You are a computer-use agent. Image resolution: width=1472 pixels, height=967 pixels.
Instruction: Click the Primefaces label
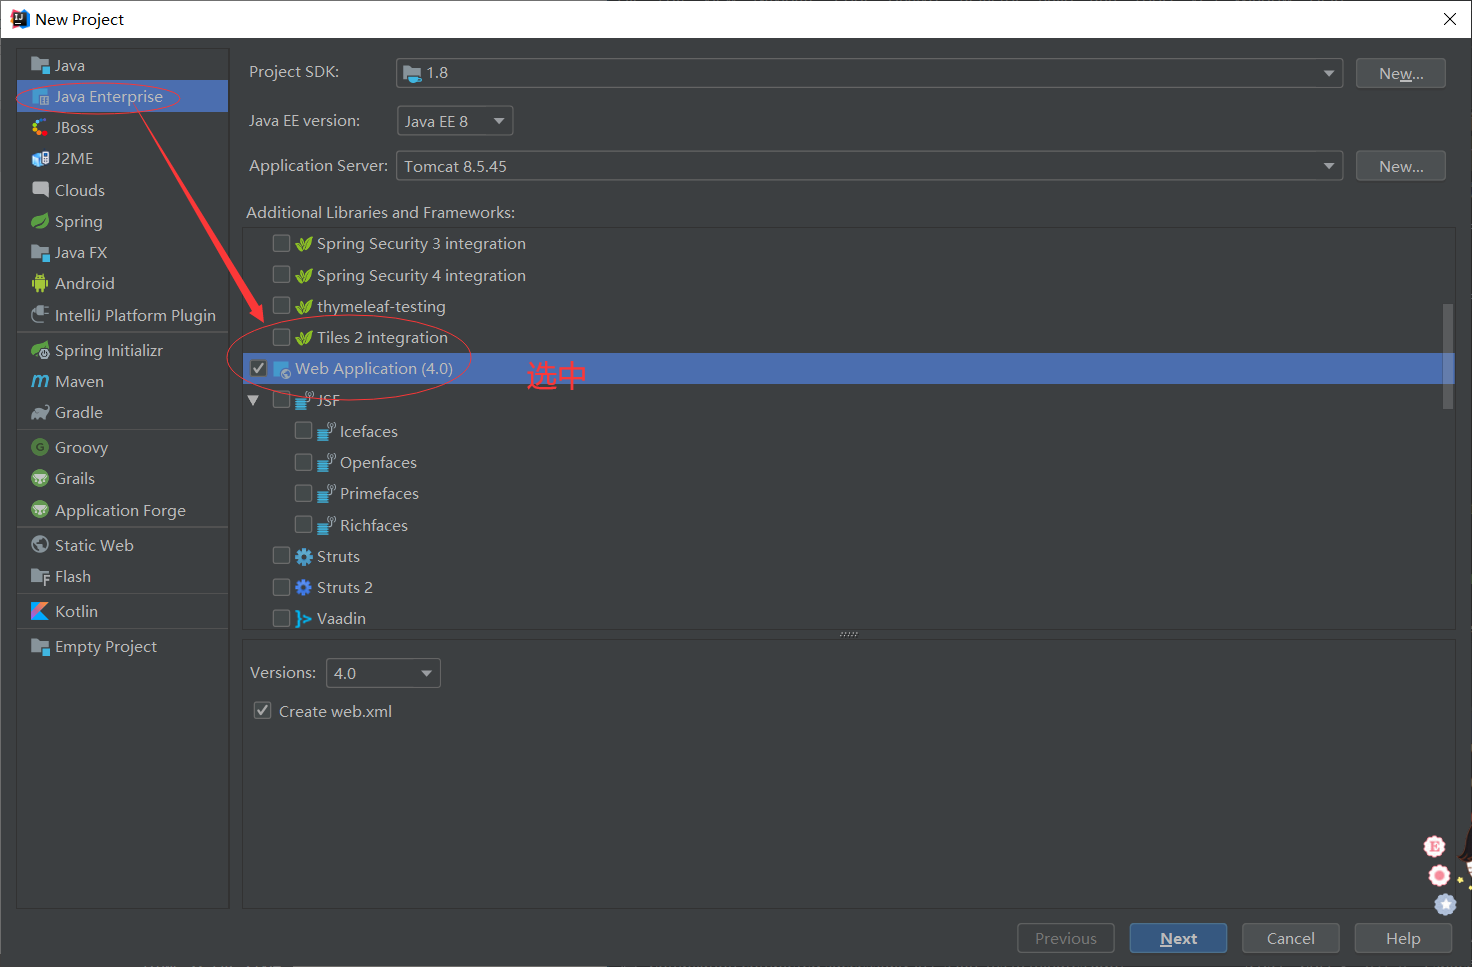tap(379, 493)
